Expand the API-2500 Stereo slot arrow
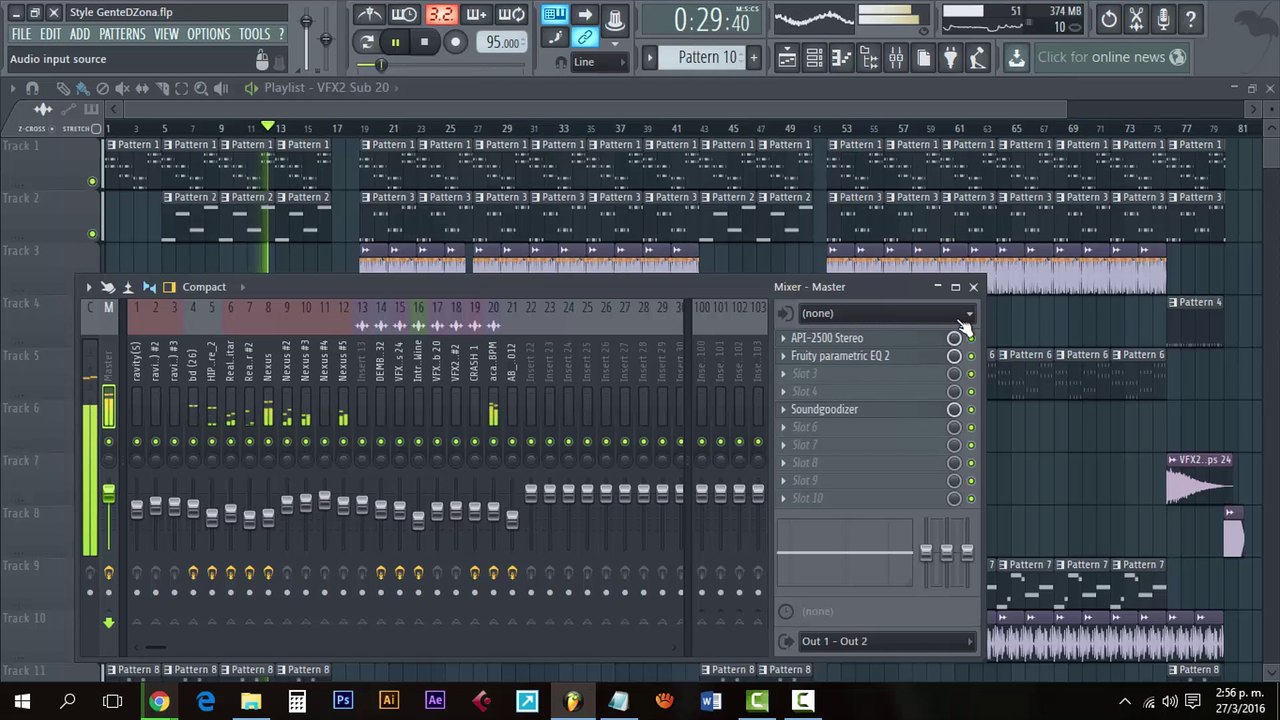Image resolution: width=1280 pixels, height=720 pixels. pyautogui.click(x=784, y=338)
